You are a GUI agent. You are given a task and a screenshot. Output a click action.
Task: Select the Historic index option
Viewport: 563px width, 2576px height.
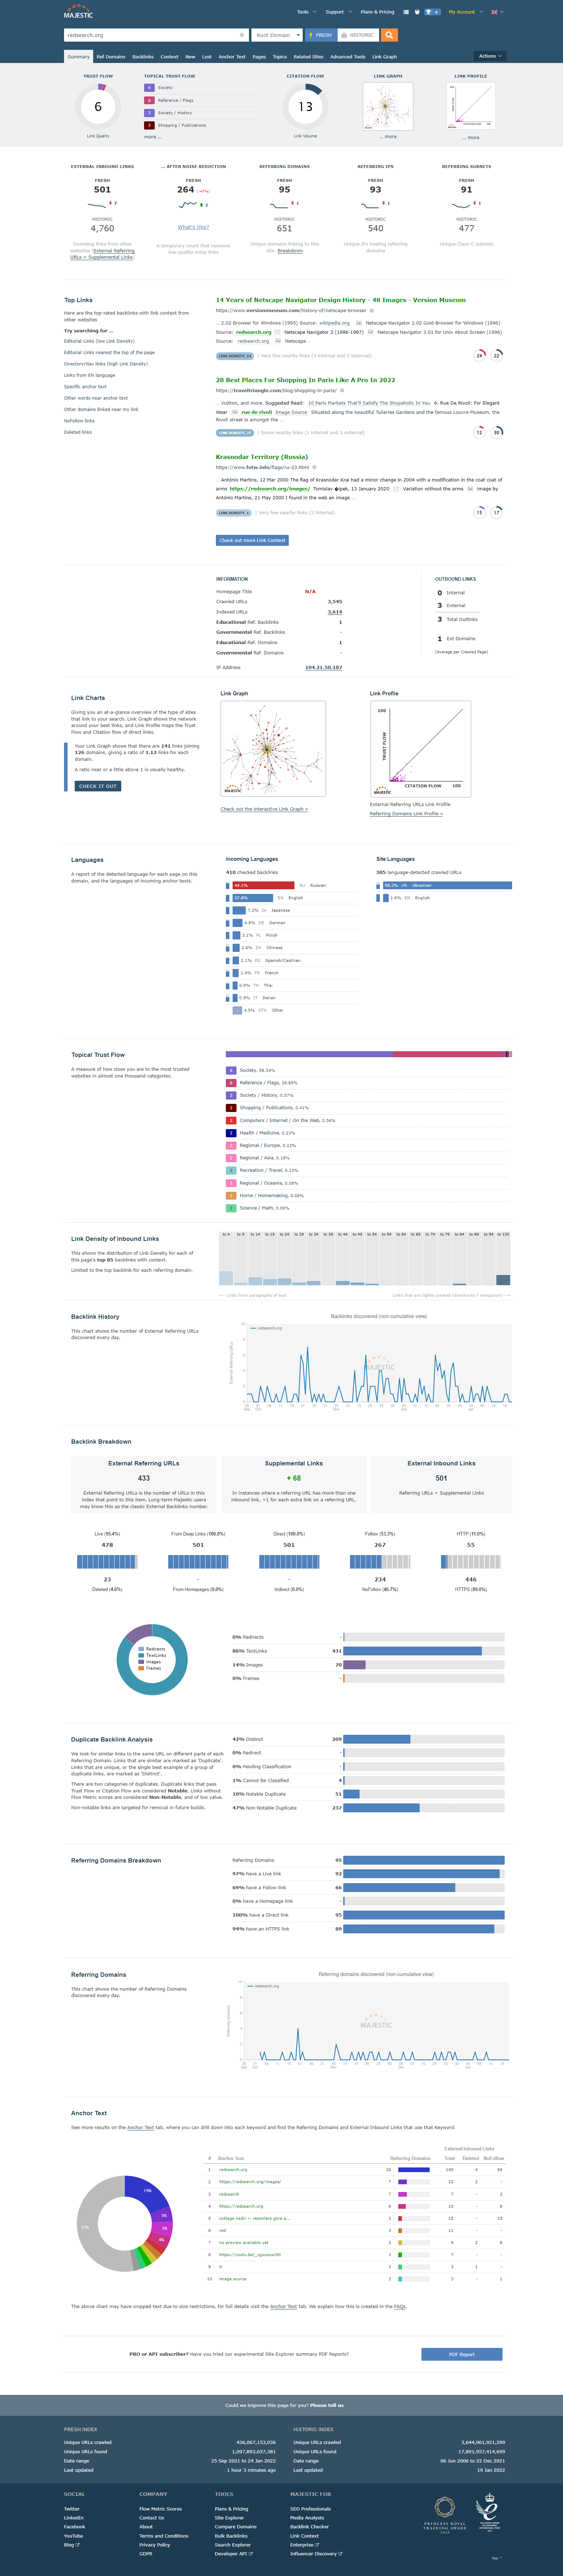point(357,35)
